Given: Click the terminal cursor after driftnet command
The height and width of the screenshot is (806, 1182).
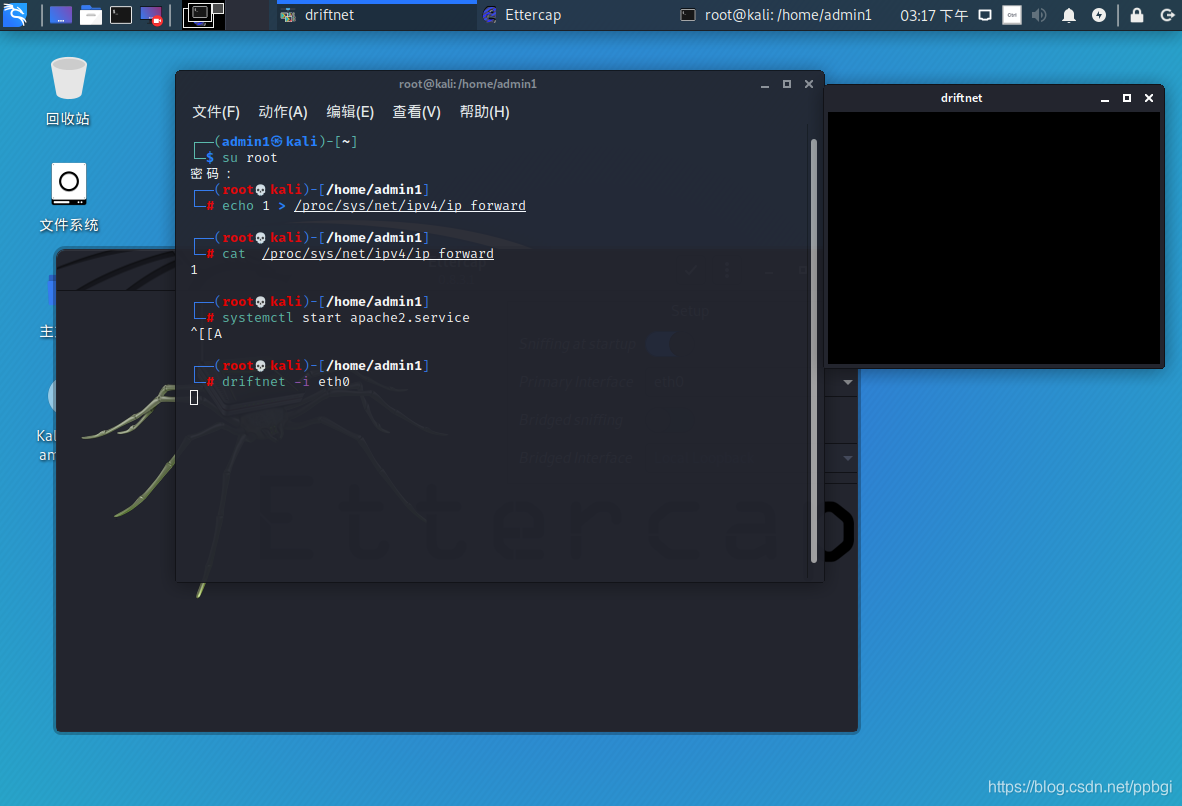Looking at the screenshot, I should [x=194, y=397].
